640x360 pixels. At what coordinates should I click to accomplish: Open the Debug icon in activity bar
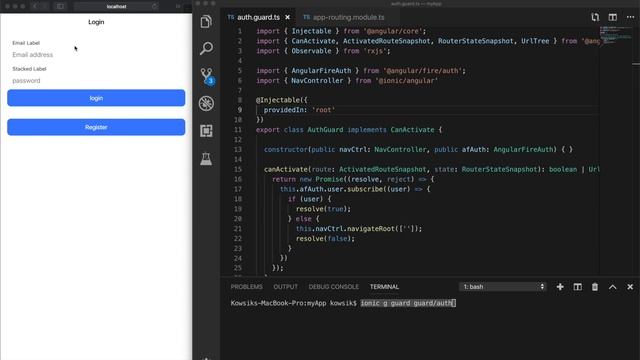(x=206, y=103)
